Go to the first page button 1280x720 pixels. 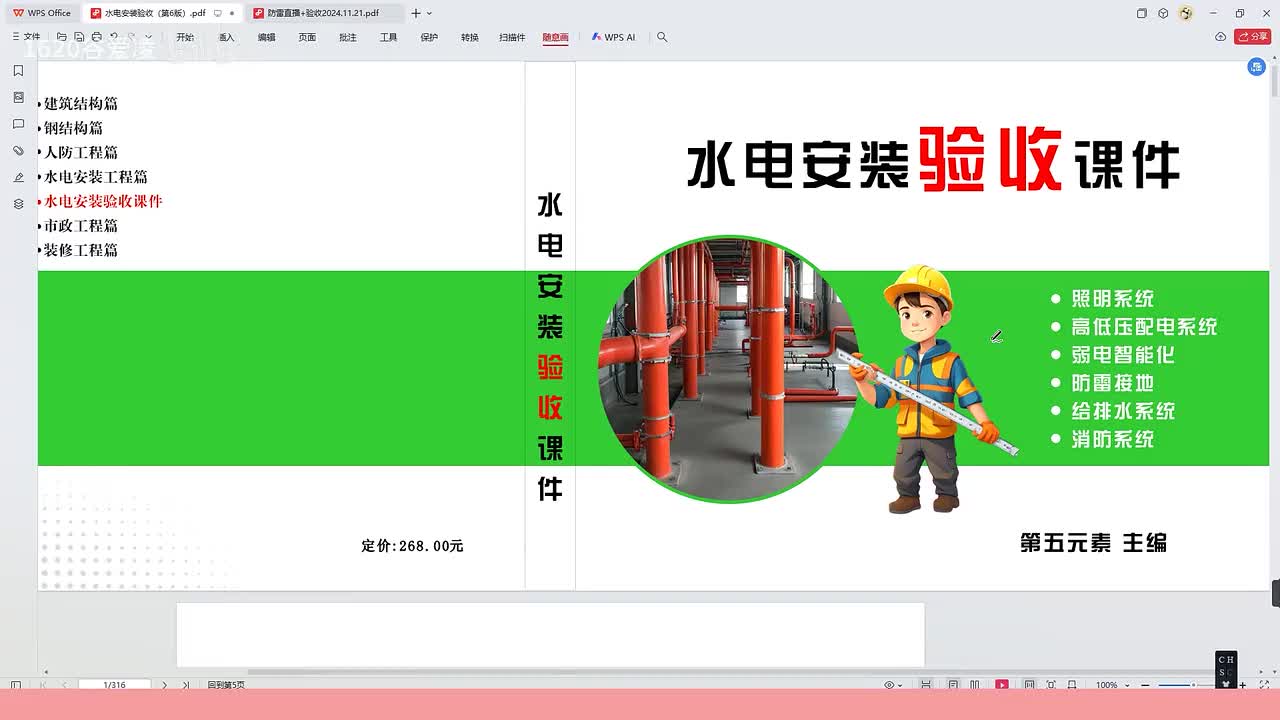pyautogui.click(x=42, y=685)
